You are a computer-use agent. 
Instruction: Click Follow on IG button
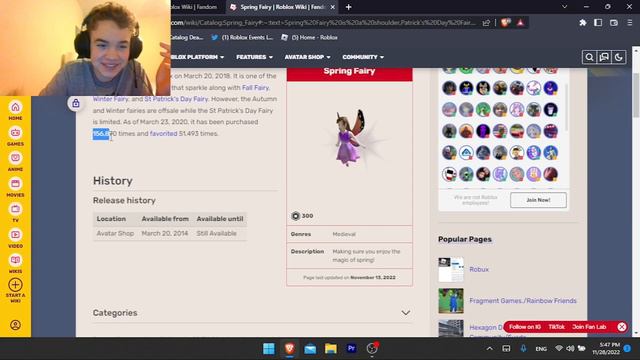tap(525, 327)
